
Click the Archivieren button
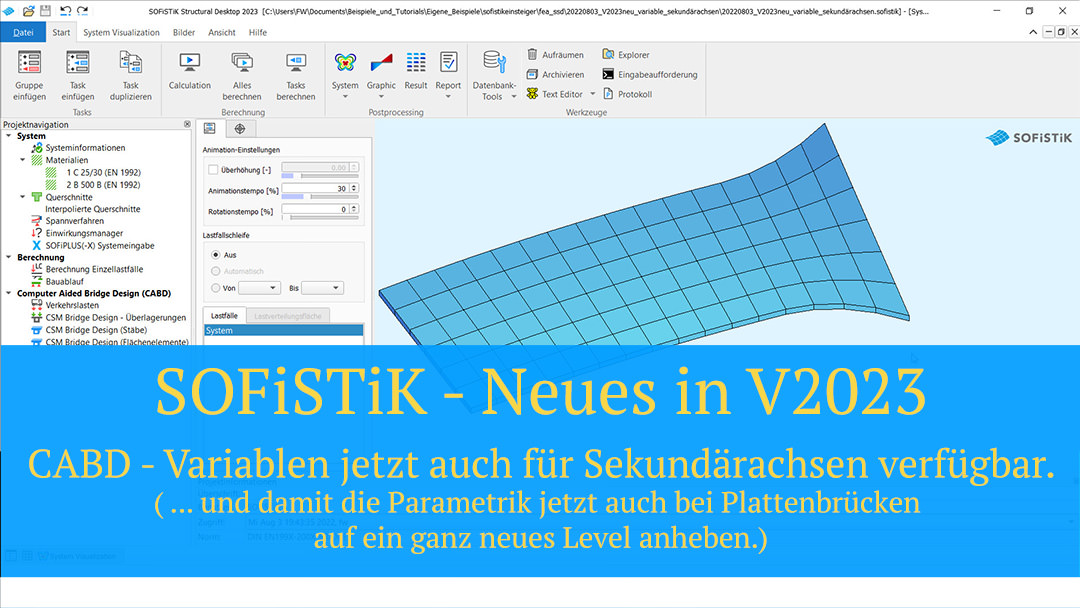click(556, 74)
